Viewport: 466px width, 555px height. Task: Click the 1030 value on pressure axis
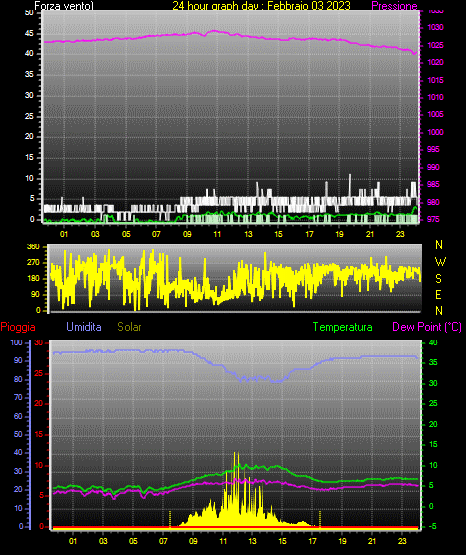point(435,27)
